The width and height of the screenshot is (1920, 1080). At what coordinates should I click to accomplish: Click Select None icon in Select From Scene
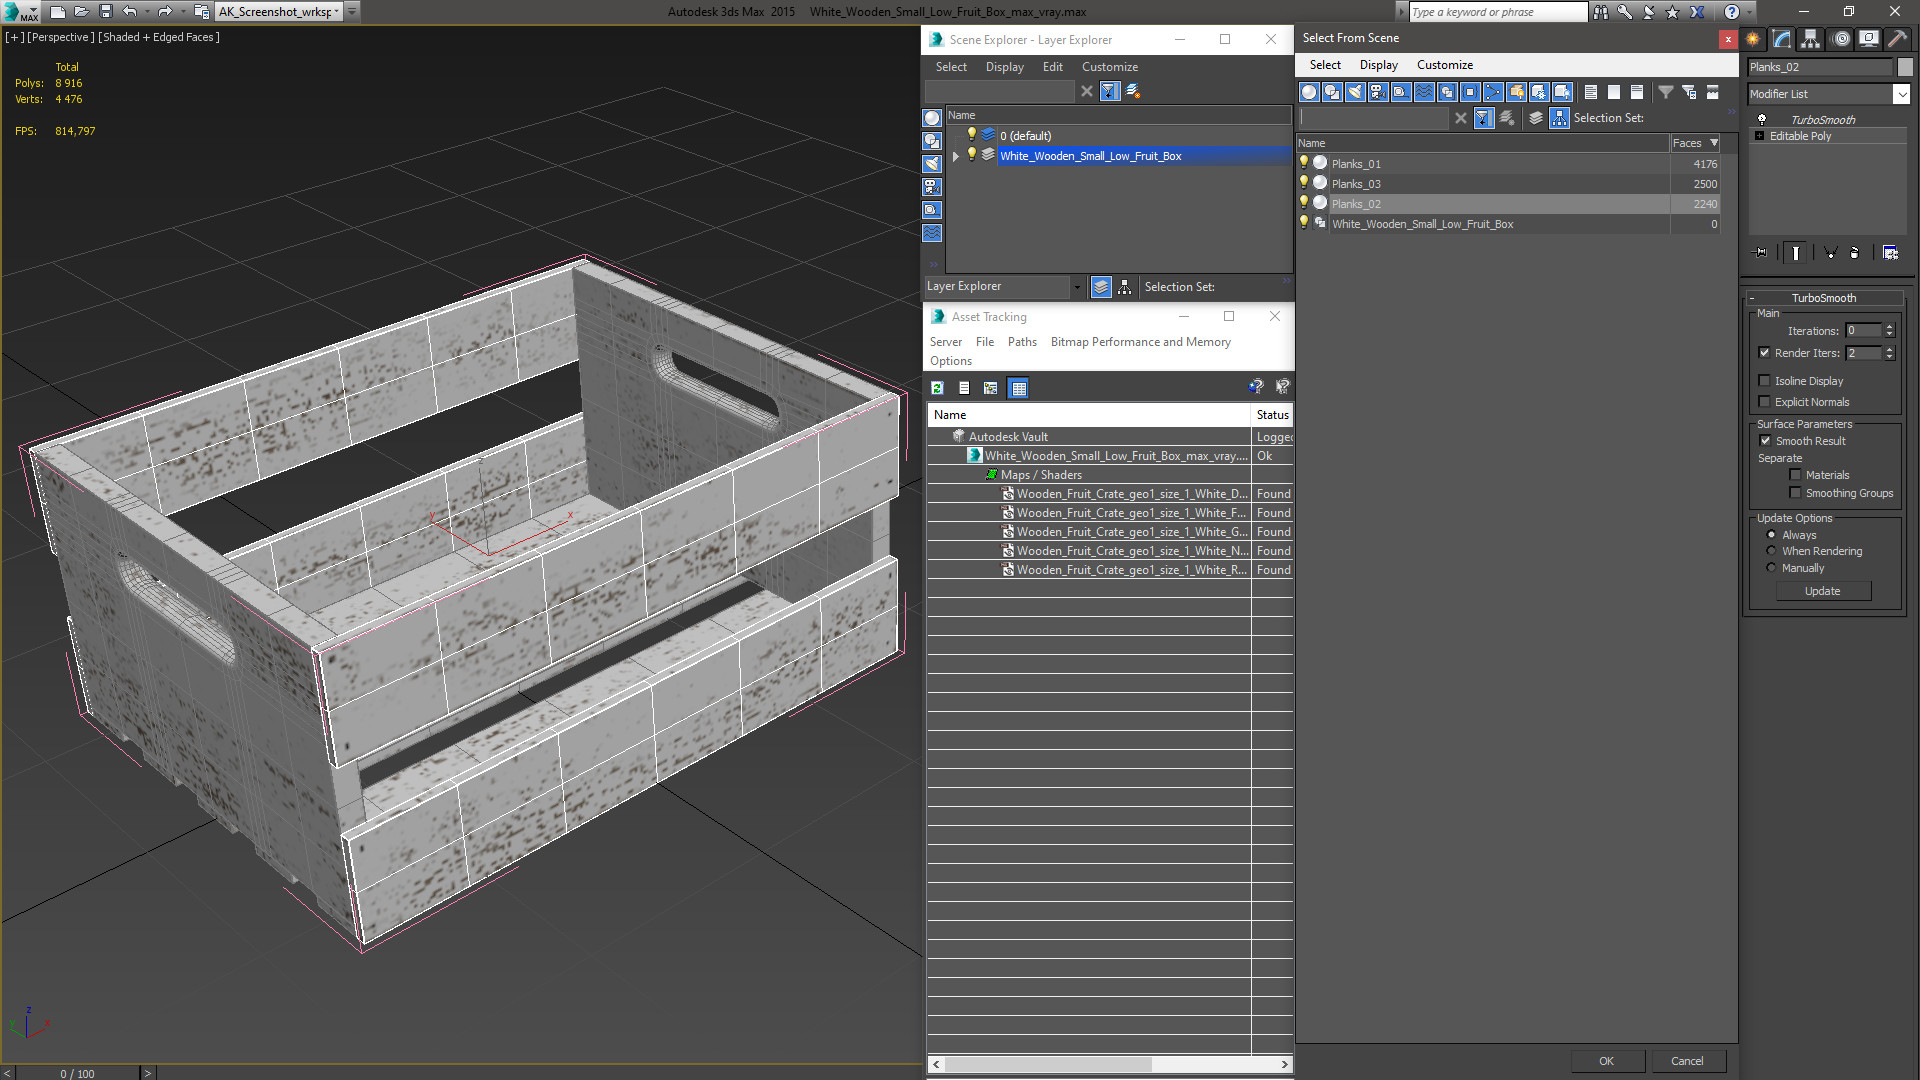pos(1614,92)
